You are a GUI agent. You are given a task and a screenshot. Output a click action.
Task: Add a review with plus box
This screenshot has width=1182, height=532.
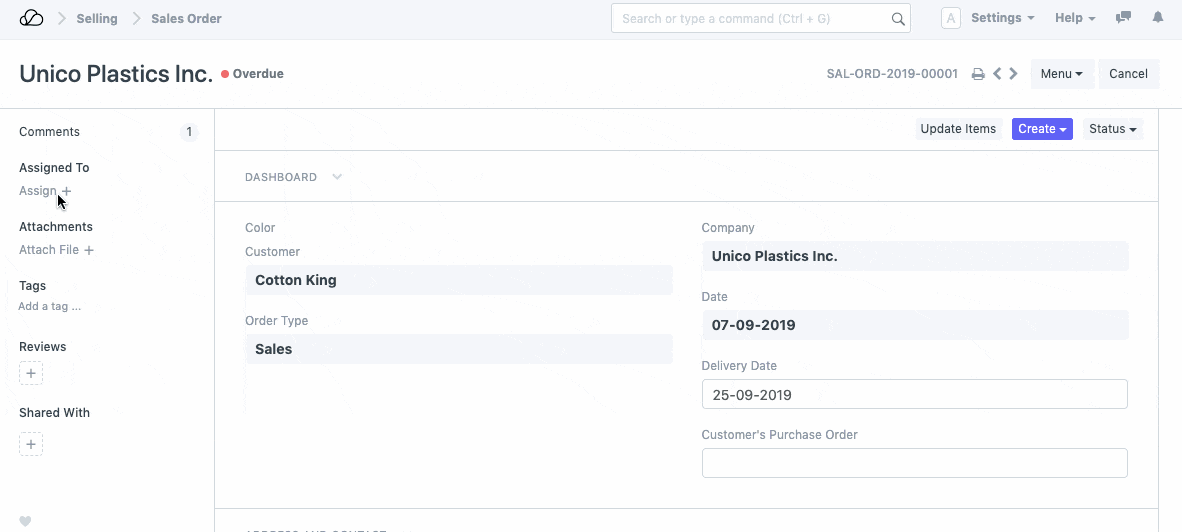(31, 374)
